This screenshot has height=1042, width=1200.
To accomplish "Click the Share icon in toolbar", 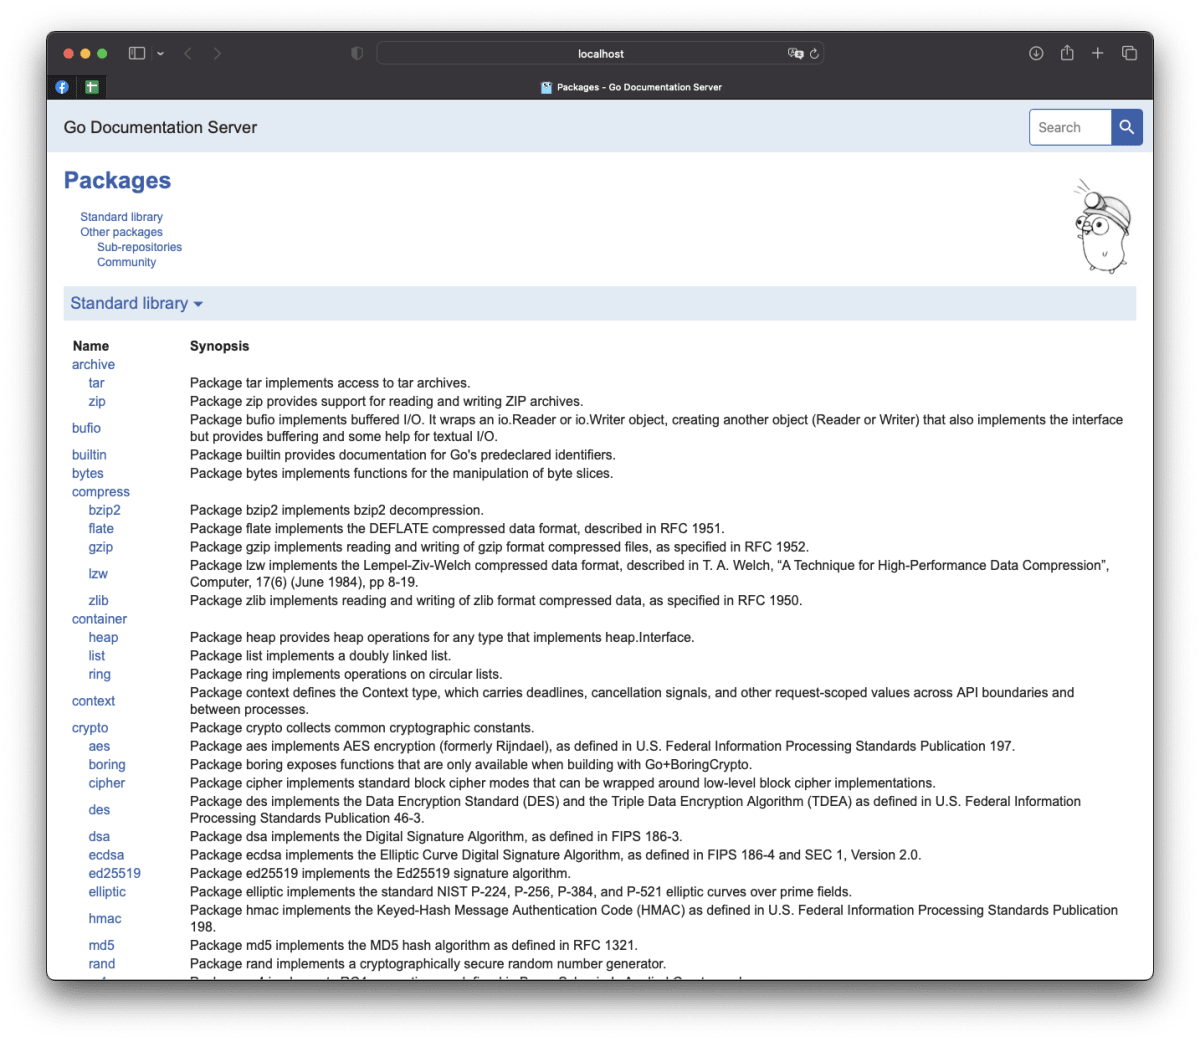I will click(1067, 53).
